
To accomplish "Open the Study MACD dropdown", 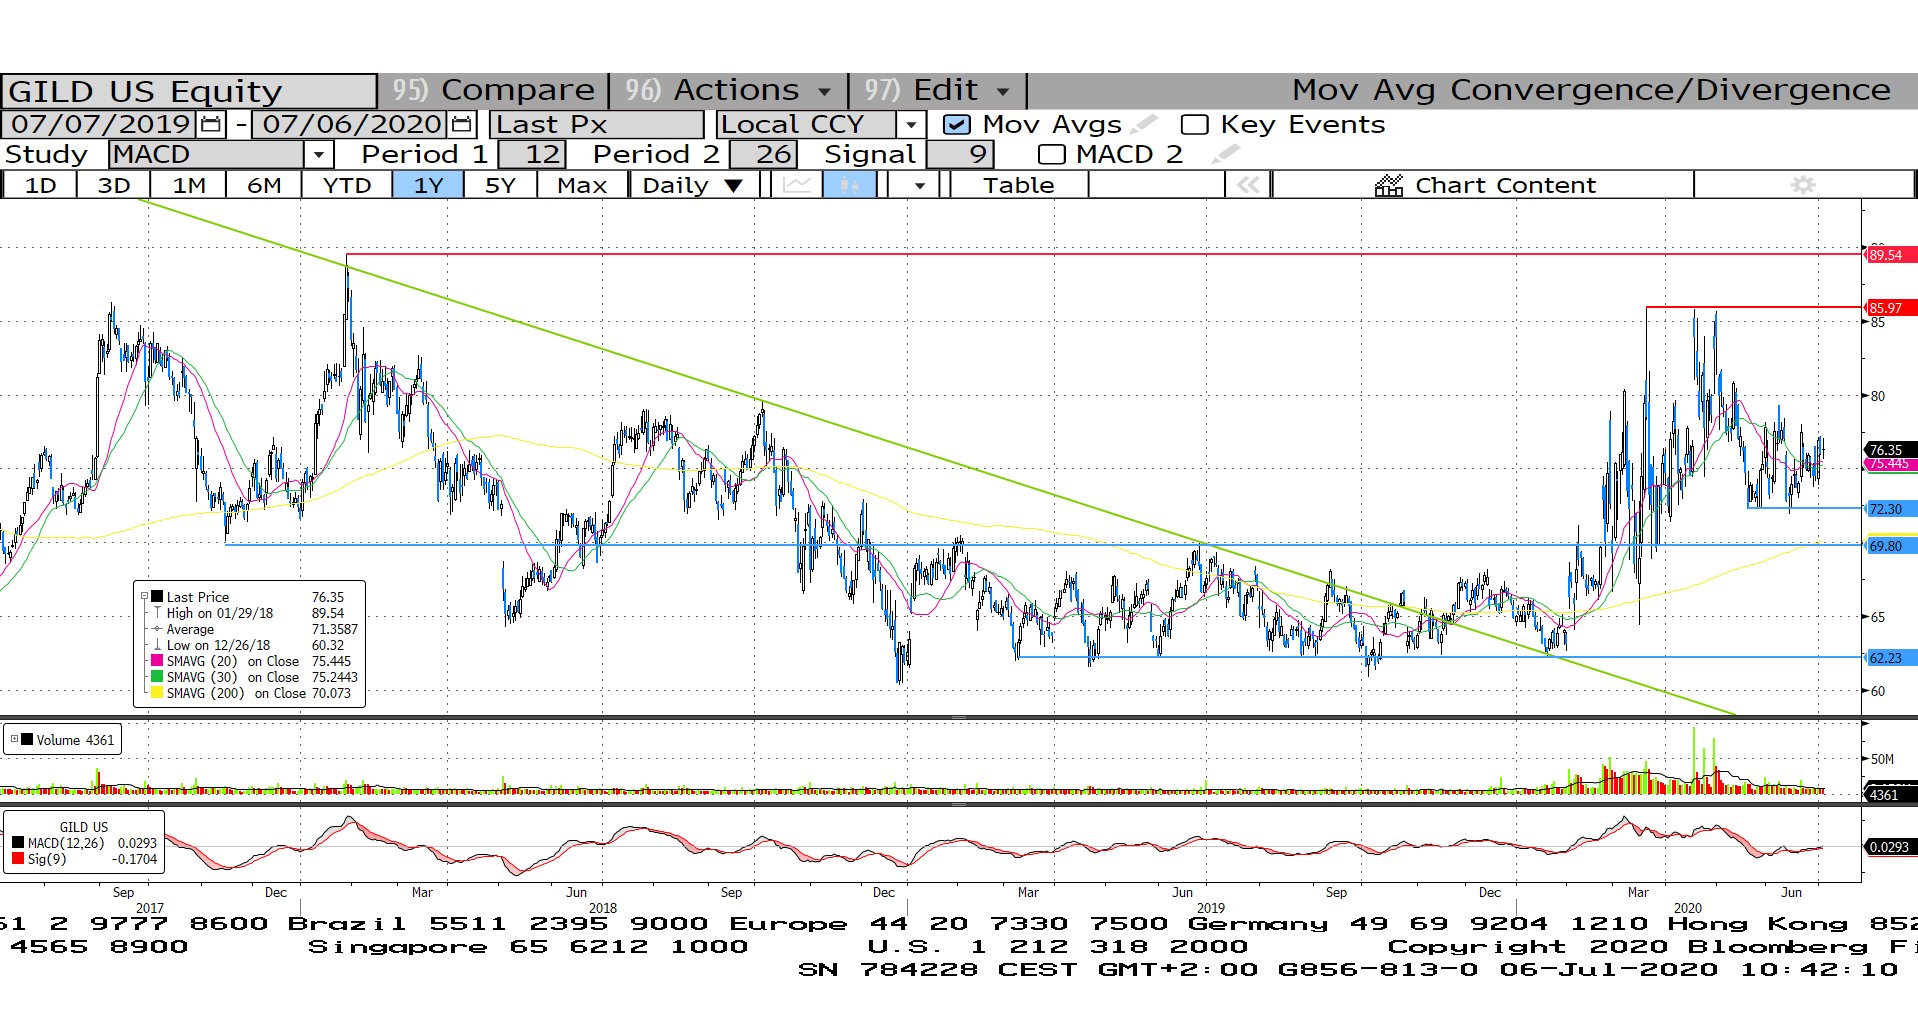I will (318, 155).
